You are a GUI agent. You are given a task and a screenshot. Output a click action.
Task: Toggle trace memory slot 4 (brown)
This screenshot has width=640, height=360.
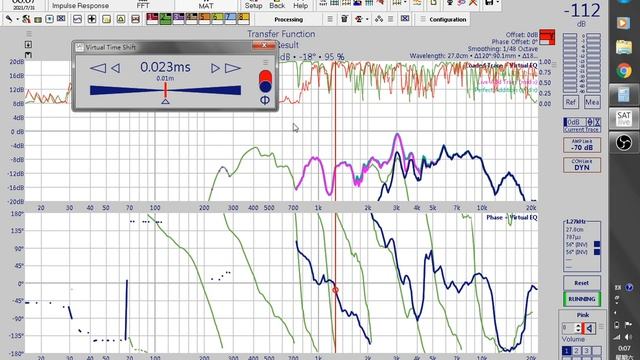click(x=191, y=19)
